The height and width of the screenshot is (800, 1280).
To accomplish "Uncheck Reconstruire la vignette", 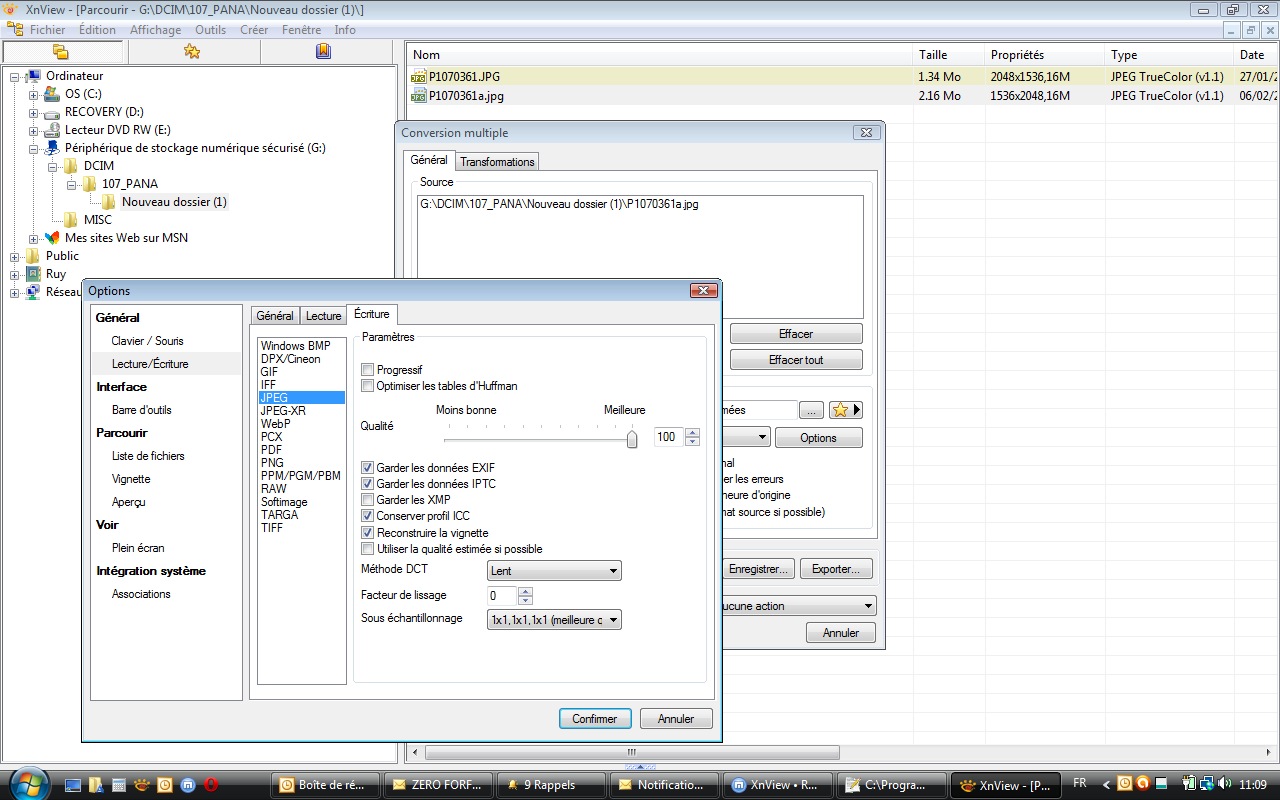I will point(367,533).
